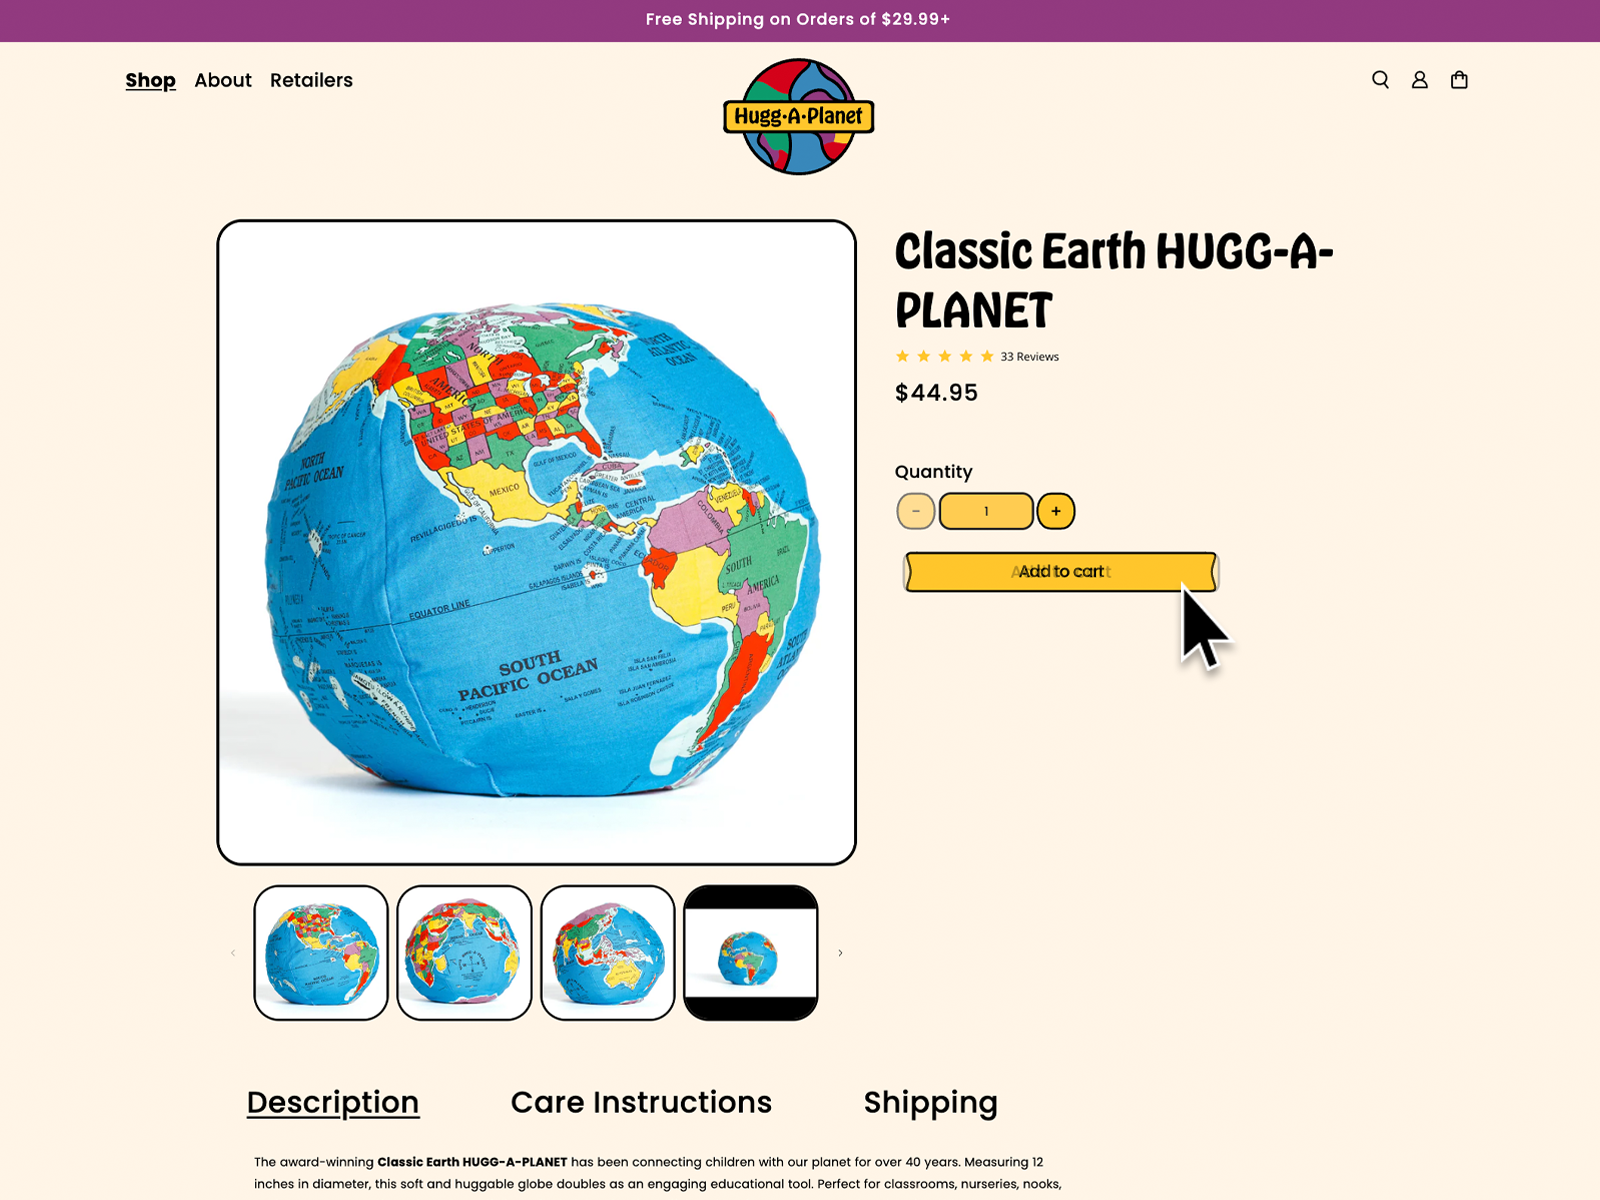This screenshot has width=1600, height=1200.
Task: Select the fourth thumbnail with black bars
Action: click(751, 953)
